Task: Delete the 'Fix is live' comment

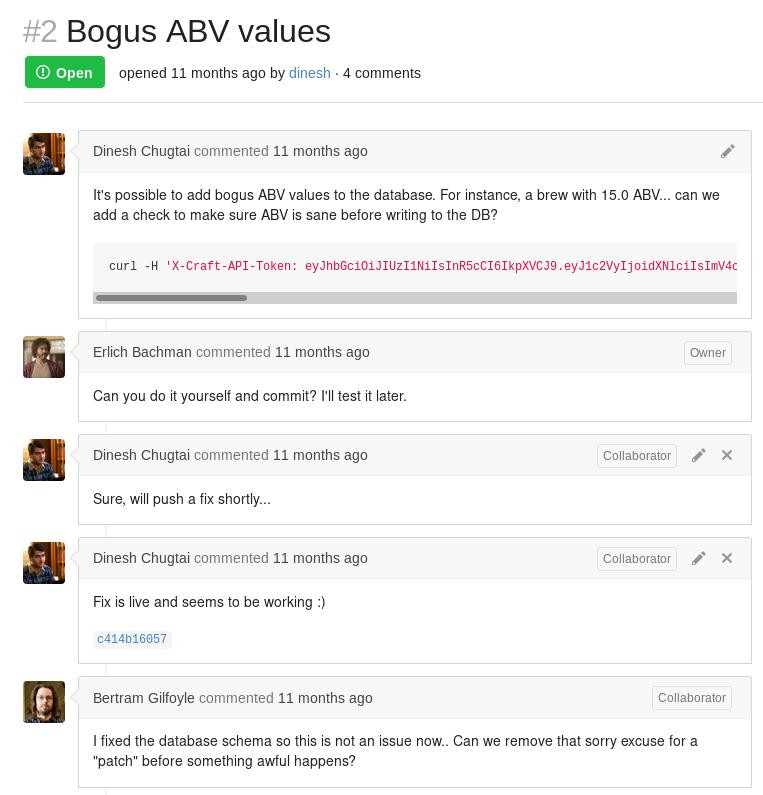Action: click(727, 558)
